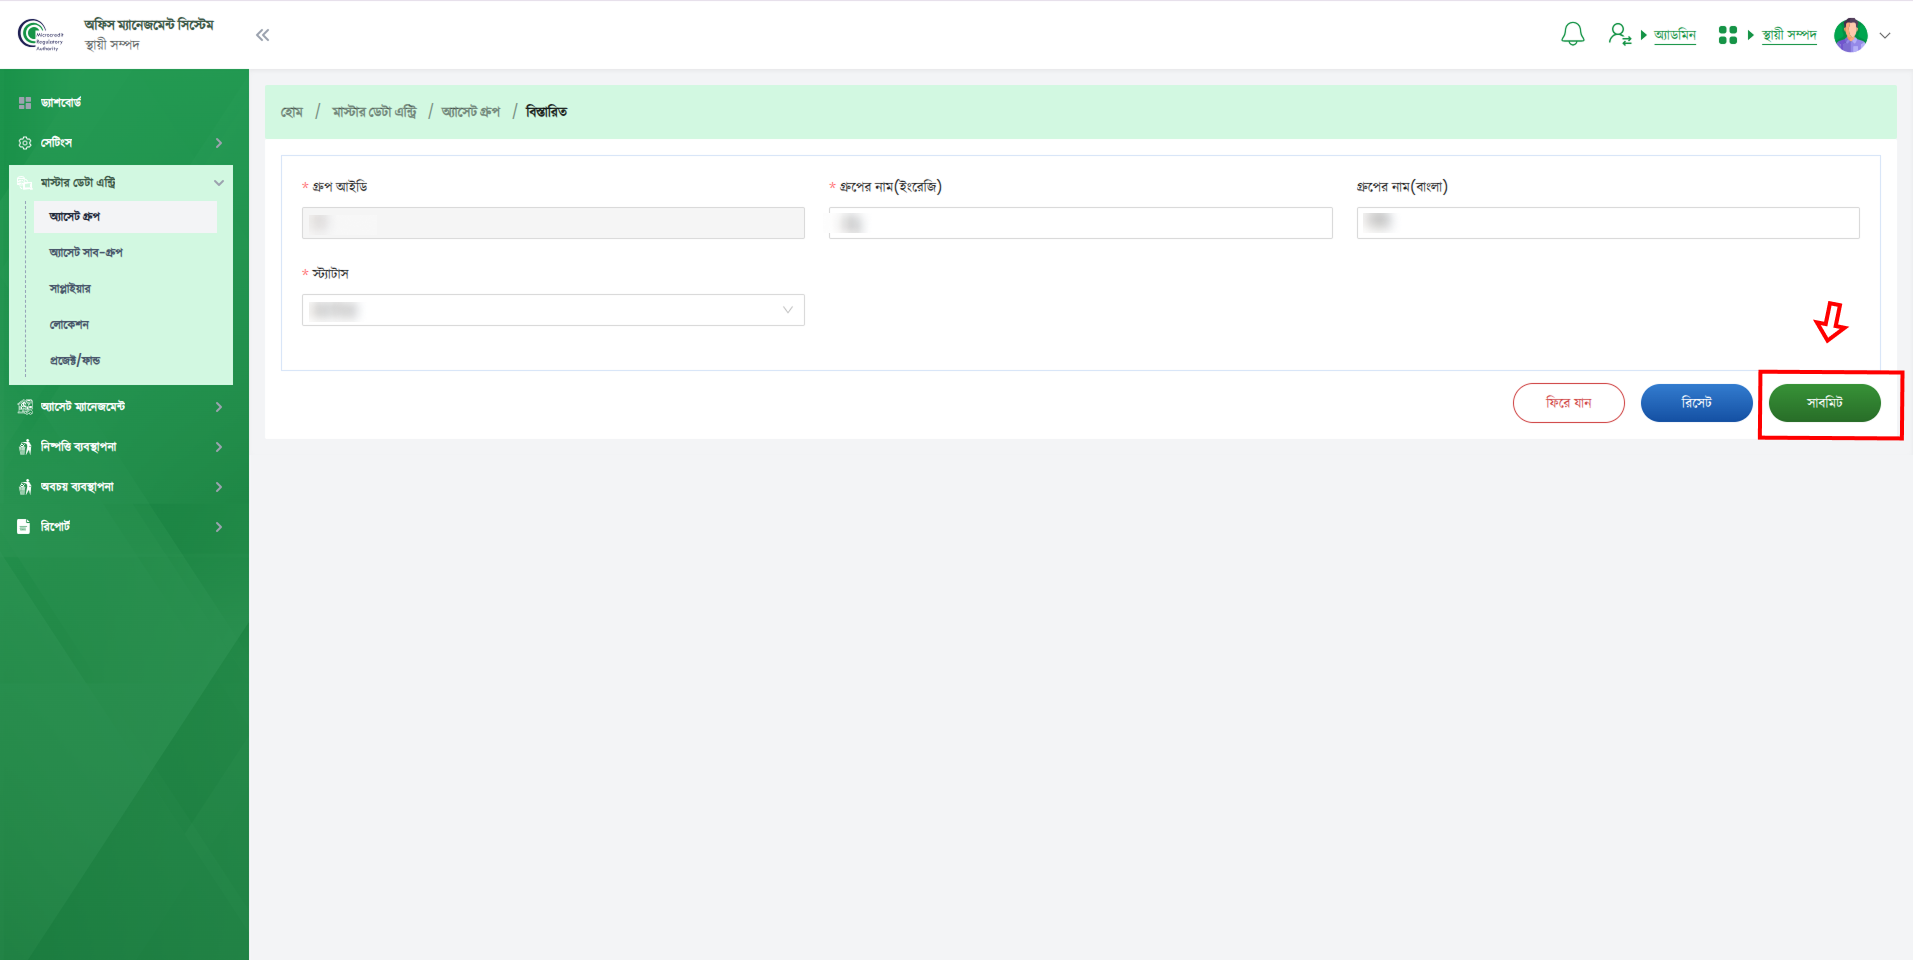This screenshot has width=1913, height=960.
Task: Click the রিপোর্ট document icon
Action: point(24,527)
